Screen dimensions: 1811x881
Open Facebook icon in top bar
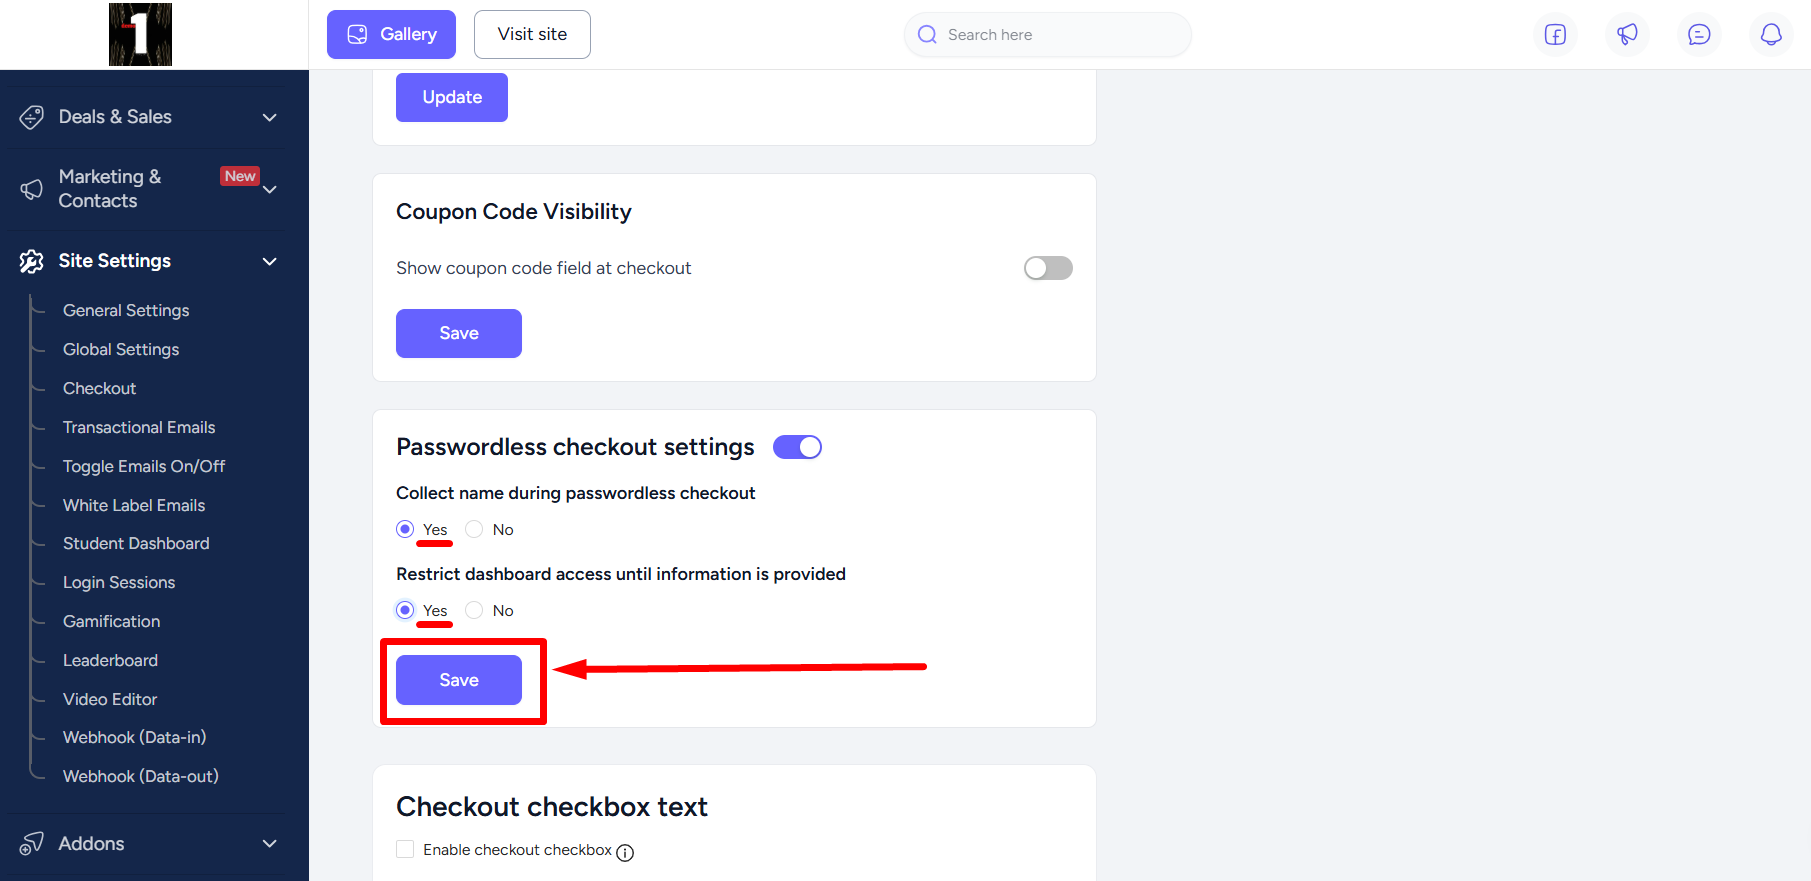click(x=1555, y=35)
